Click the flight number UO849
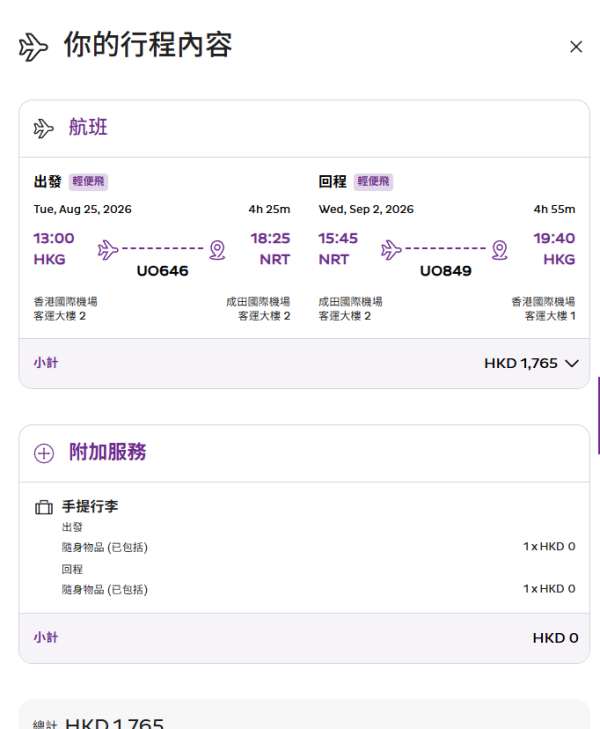The width and height of the screenshot is (600, 729). click(446, 271)
